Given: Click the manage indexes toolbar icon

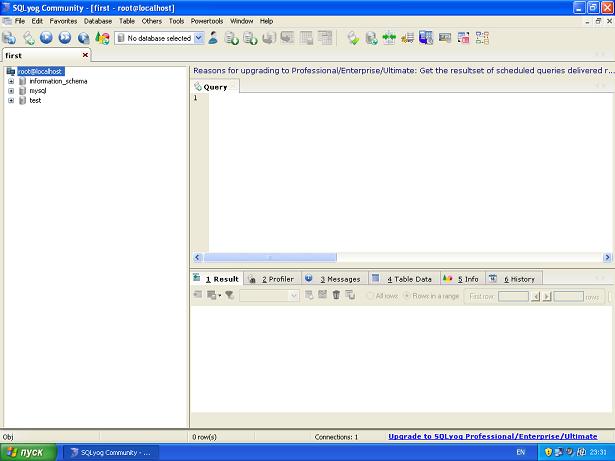Looking at the screenshot, I should coord(325,38).
